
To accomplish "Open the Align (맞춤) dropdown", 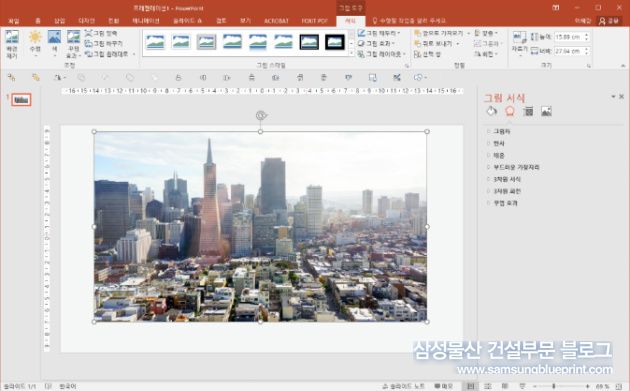I will (x=486, y=33).
